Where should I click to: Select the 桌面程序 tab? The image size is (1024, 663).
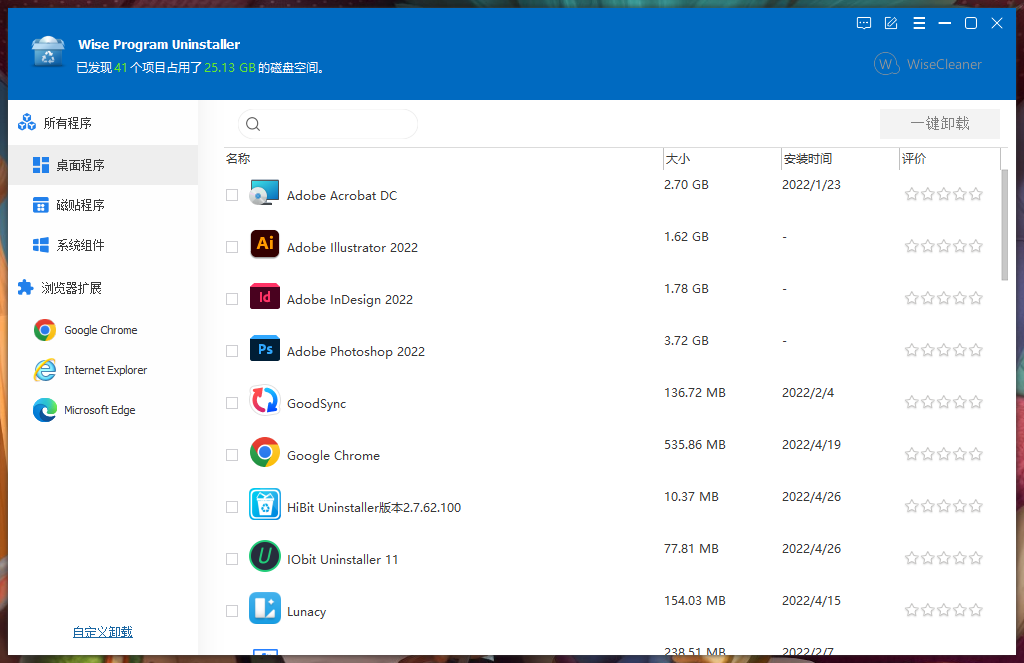[103, 165]
